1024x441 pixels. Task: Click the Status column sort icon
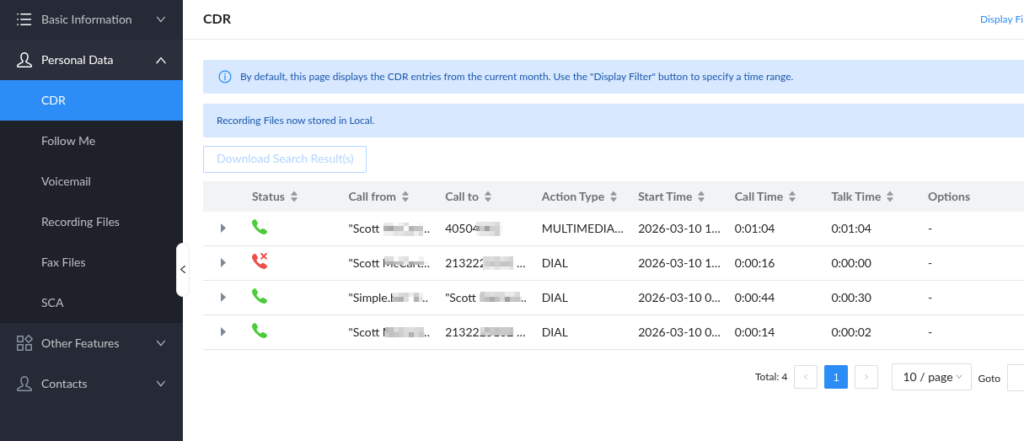pyautogui.click(x=294, y=197)
